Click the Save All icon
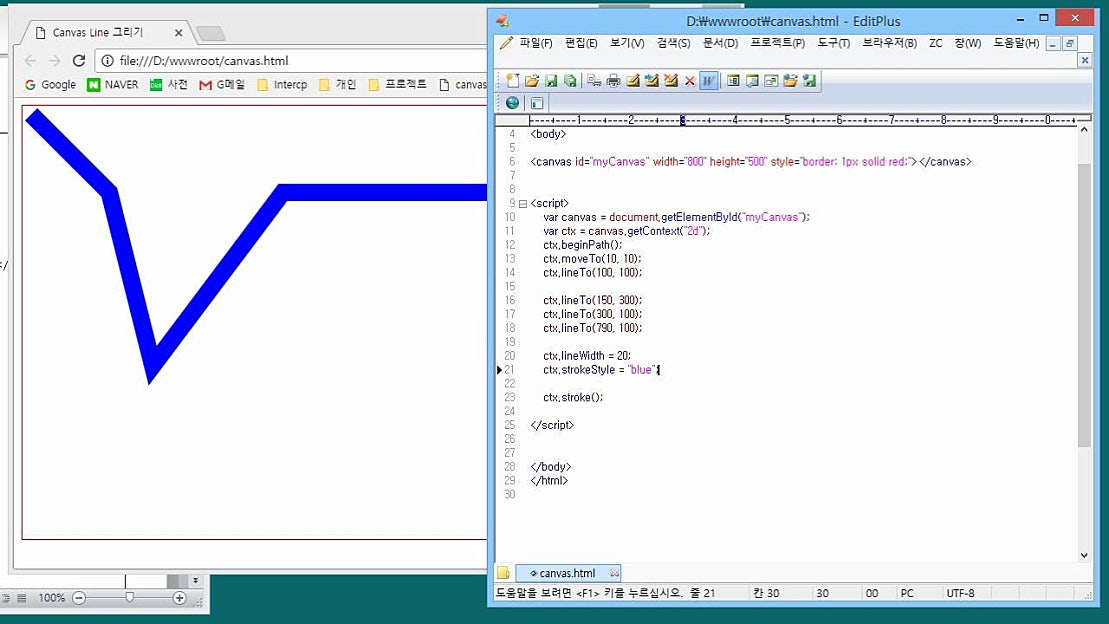The height and width of the screenshot is (624, 1109). 570,81
